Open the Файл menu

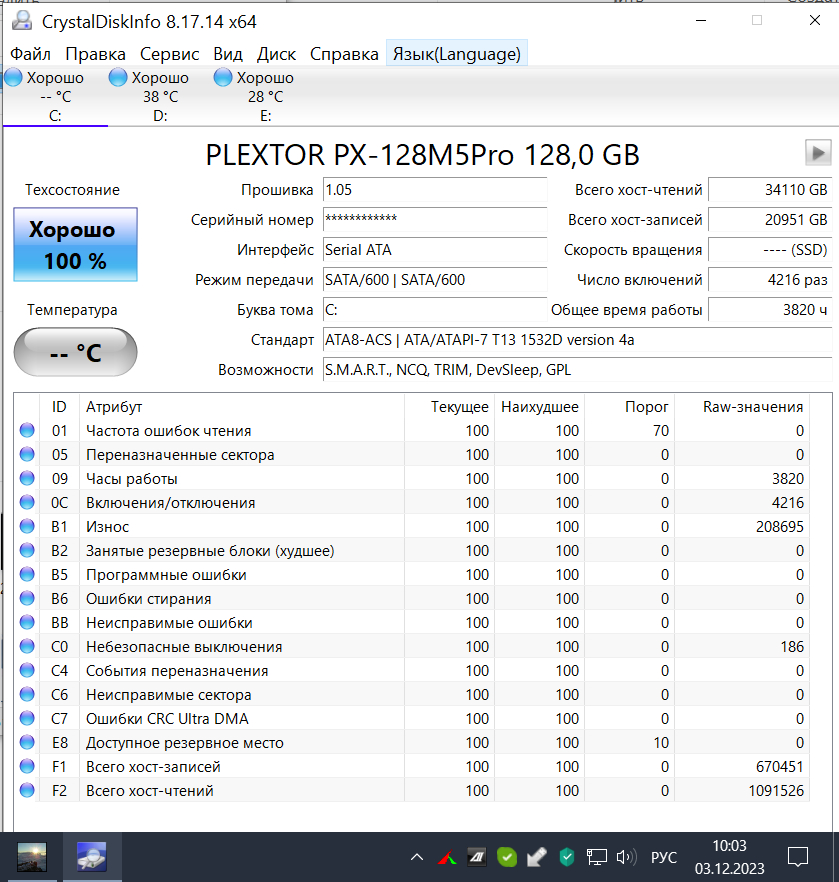tap(30, 54)
